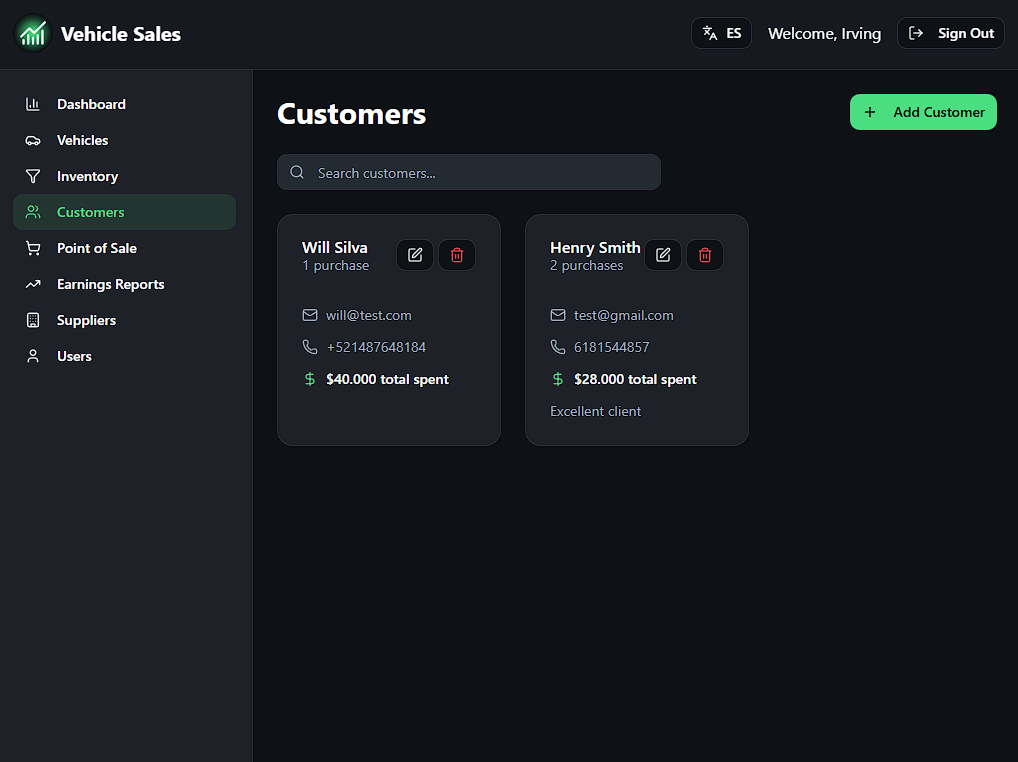Switch language with ES button
The height and width of the screenshot is (762, 1018).
[721, 33]
